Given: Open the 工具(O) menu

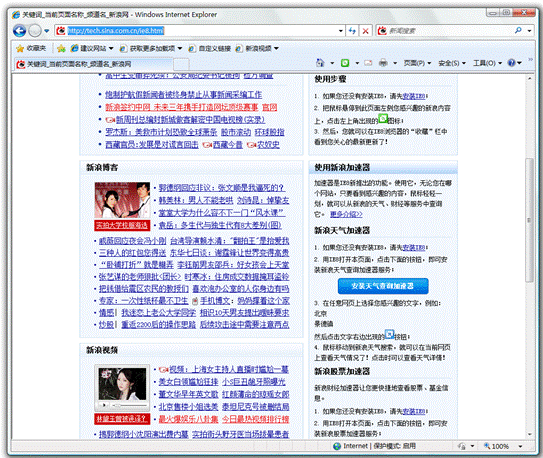Looking at the screenshot, I should click(488, 63).
